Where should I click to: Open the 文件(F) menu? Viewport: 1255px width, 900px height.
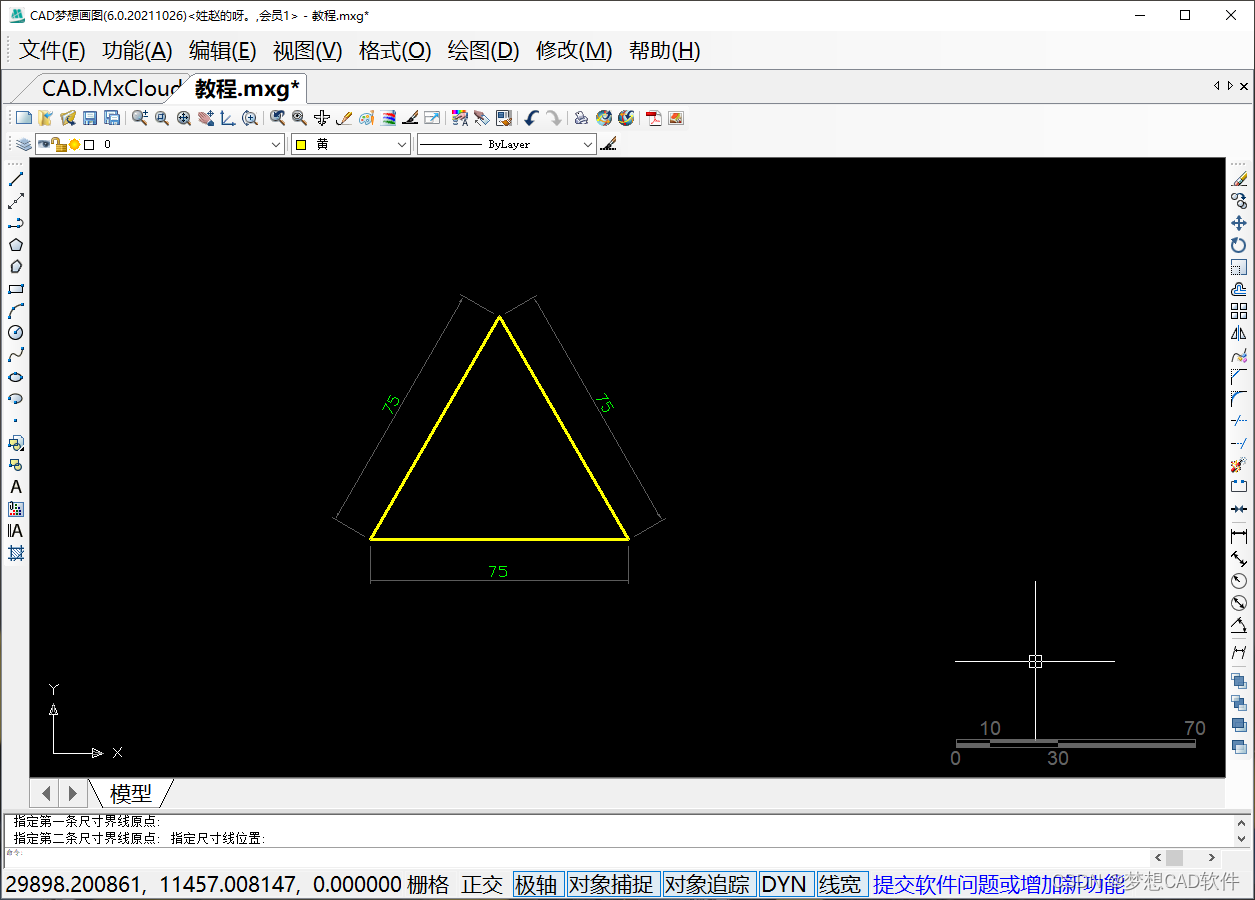click(x=52, y=51)
